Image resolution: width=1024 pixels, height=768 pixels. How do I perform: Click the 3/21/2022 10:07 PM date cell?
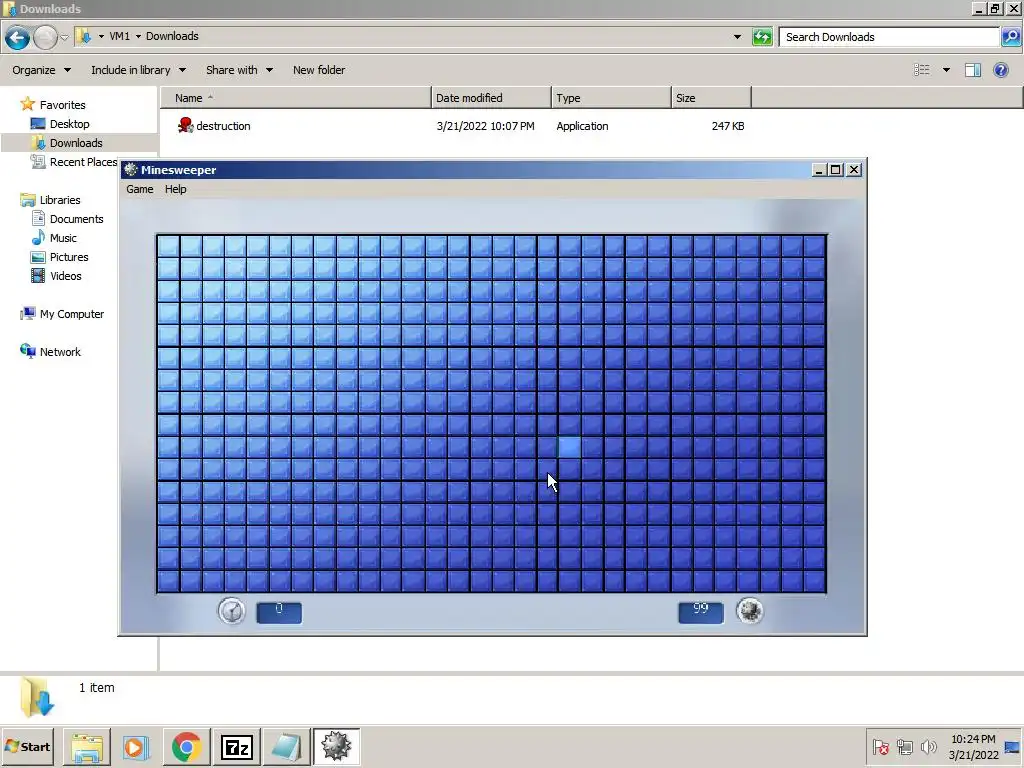485,126
